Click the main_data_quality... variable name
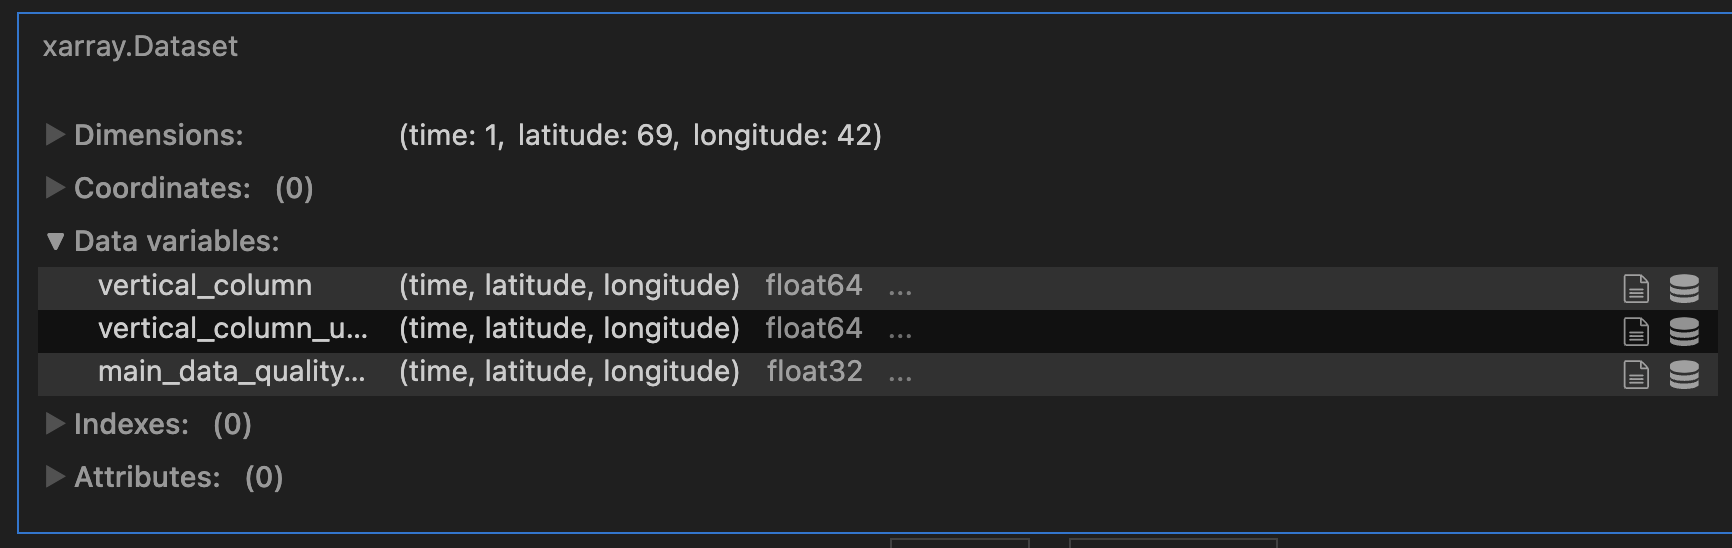1732x548 pixels. point(231,372)
